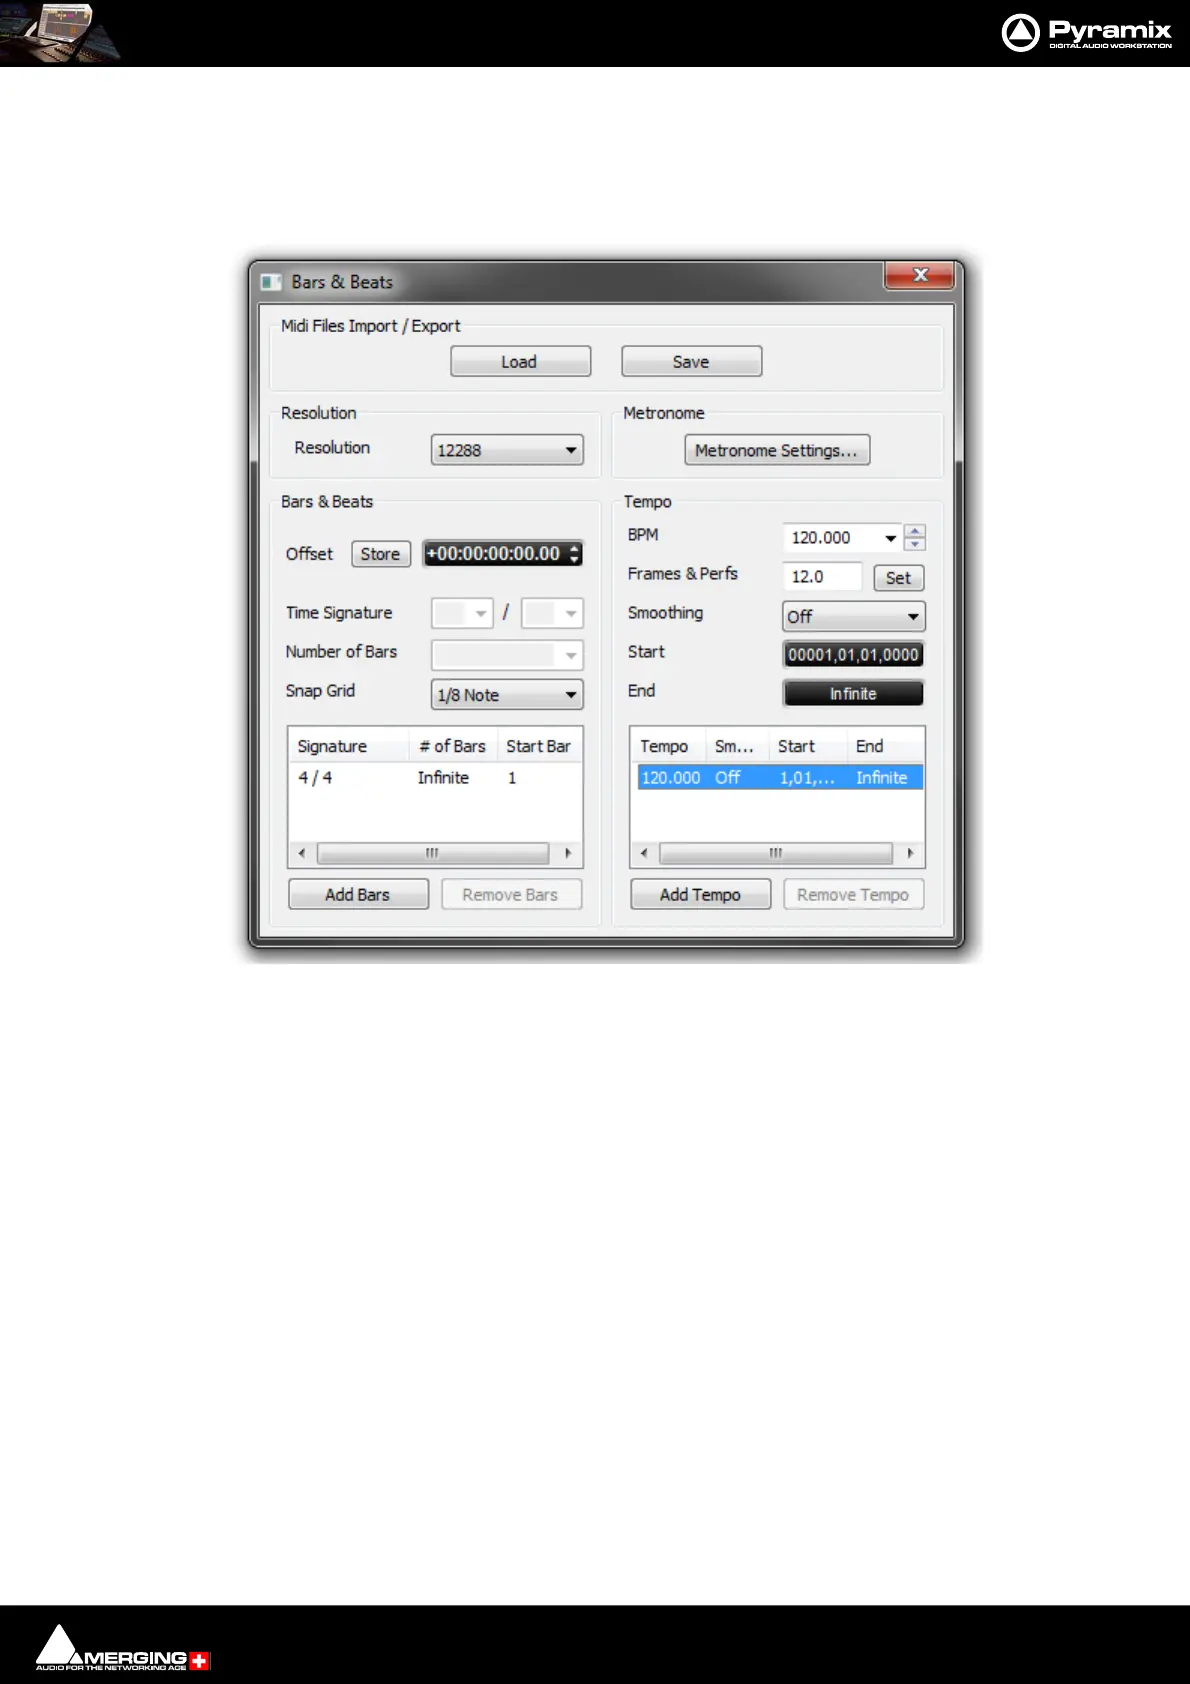Image resolution: width=1190 pixels, height=1684 pixels.
Task: Select the 4 / 4 signature row
Action: pyautogui.click(x=435, y=777)
